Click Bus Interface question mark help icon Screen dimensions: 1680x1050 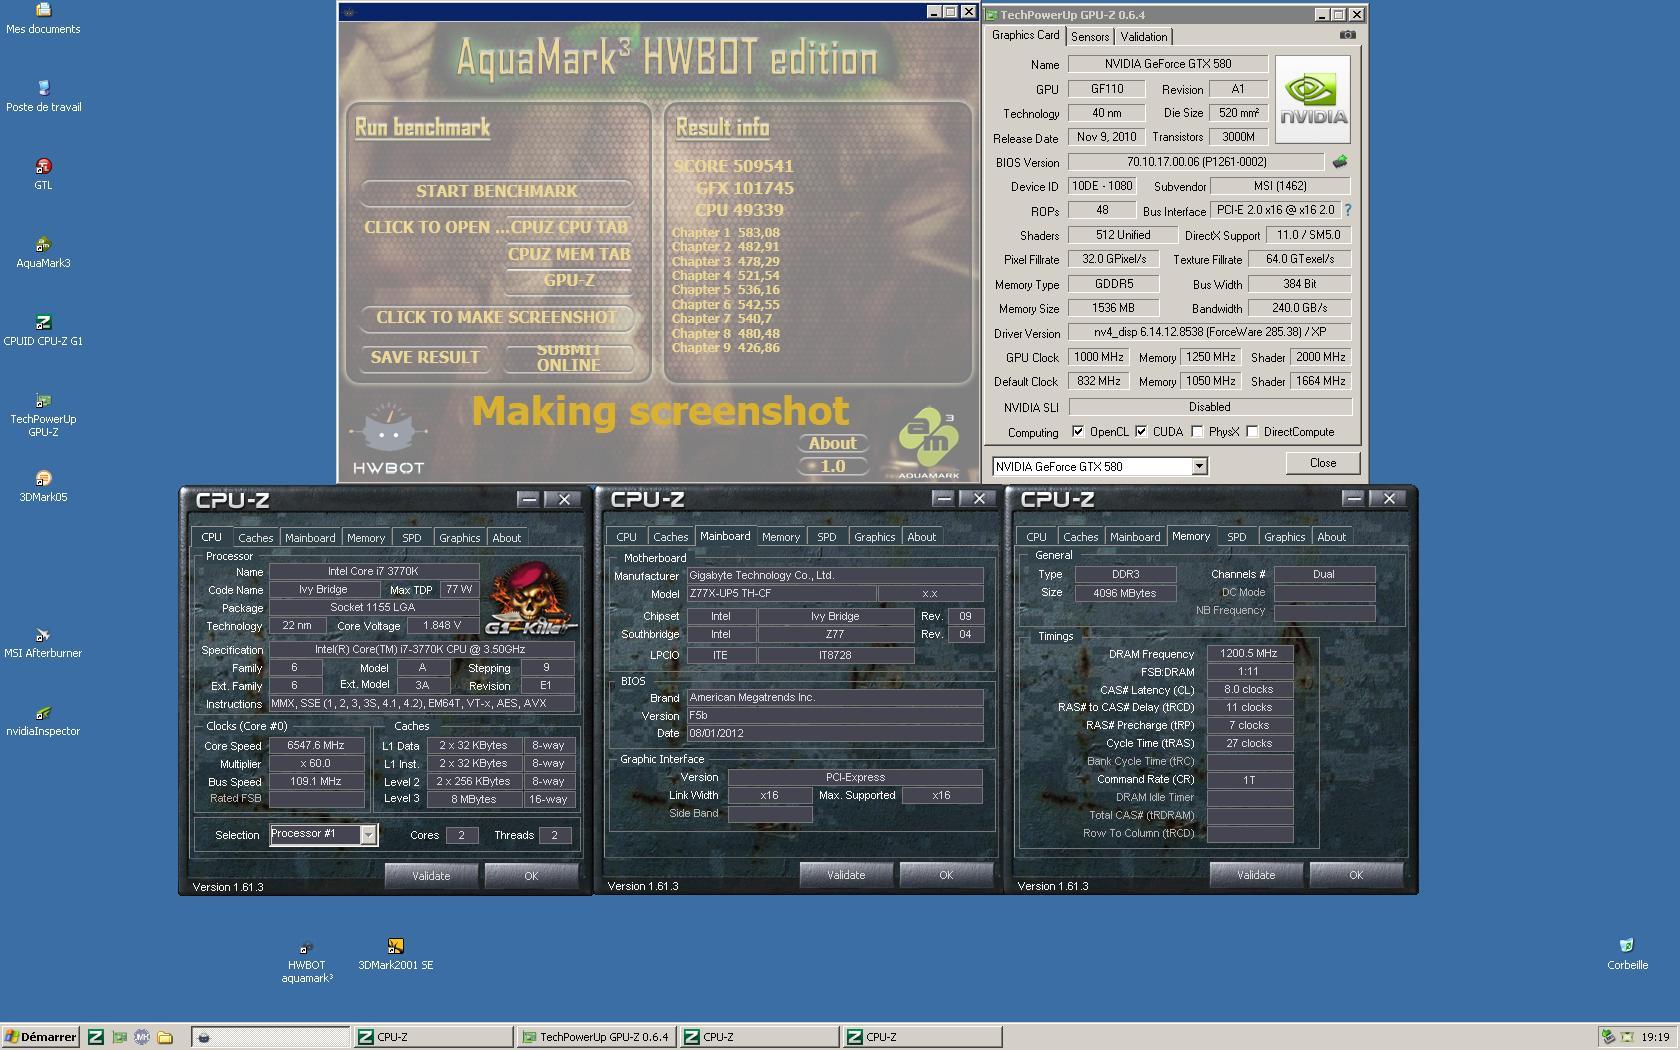tap(1347, 210)
